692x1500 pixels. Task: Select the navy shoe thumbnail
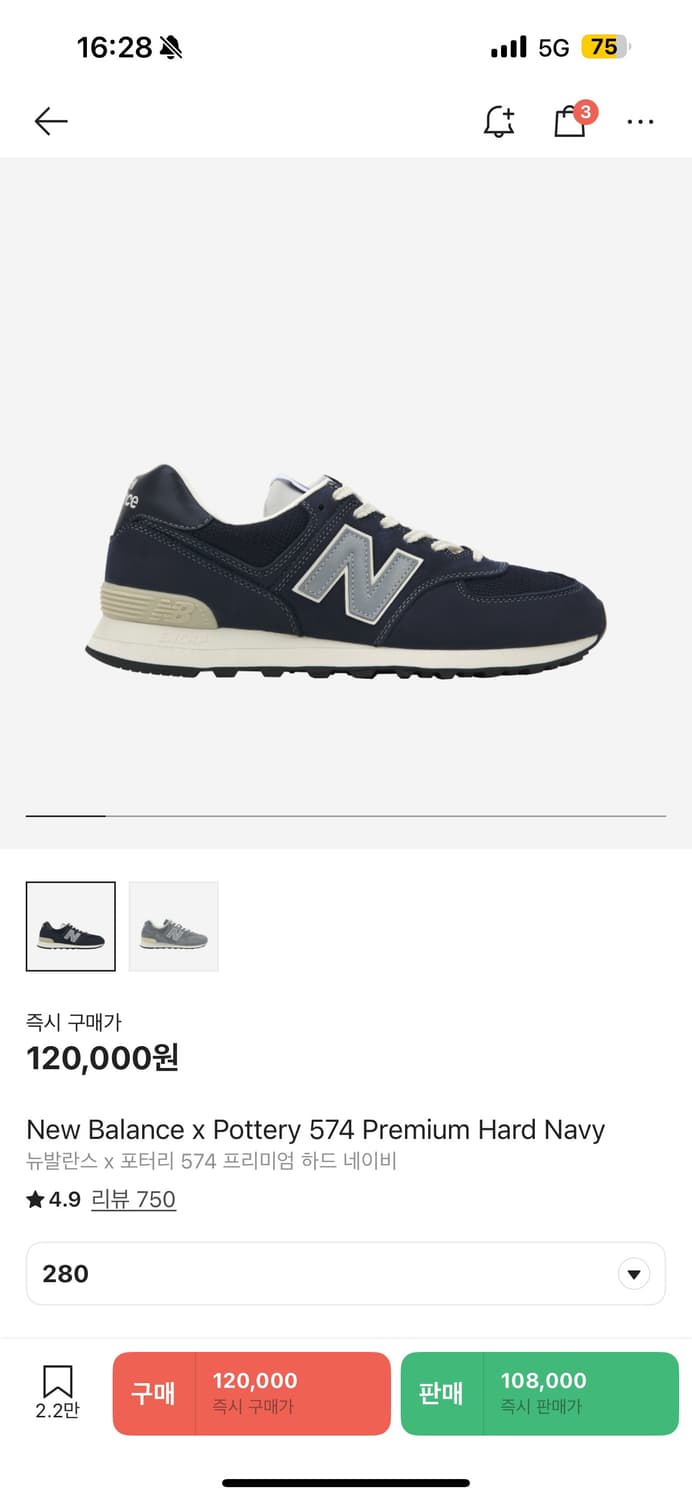click(71, 926)
